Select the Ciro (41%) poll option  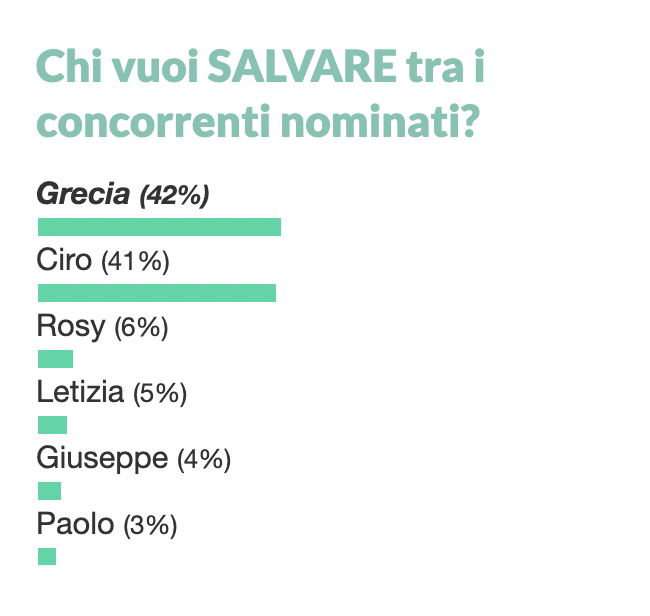coord(103,261)
